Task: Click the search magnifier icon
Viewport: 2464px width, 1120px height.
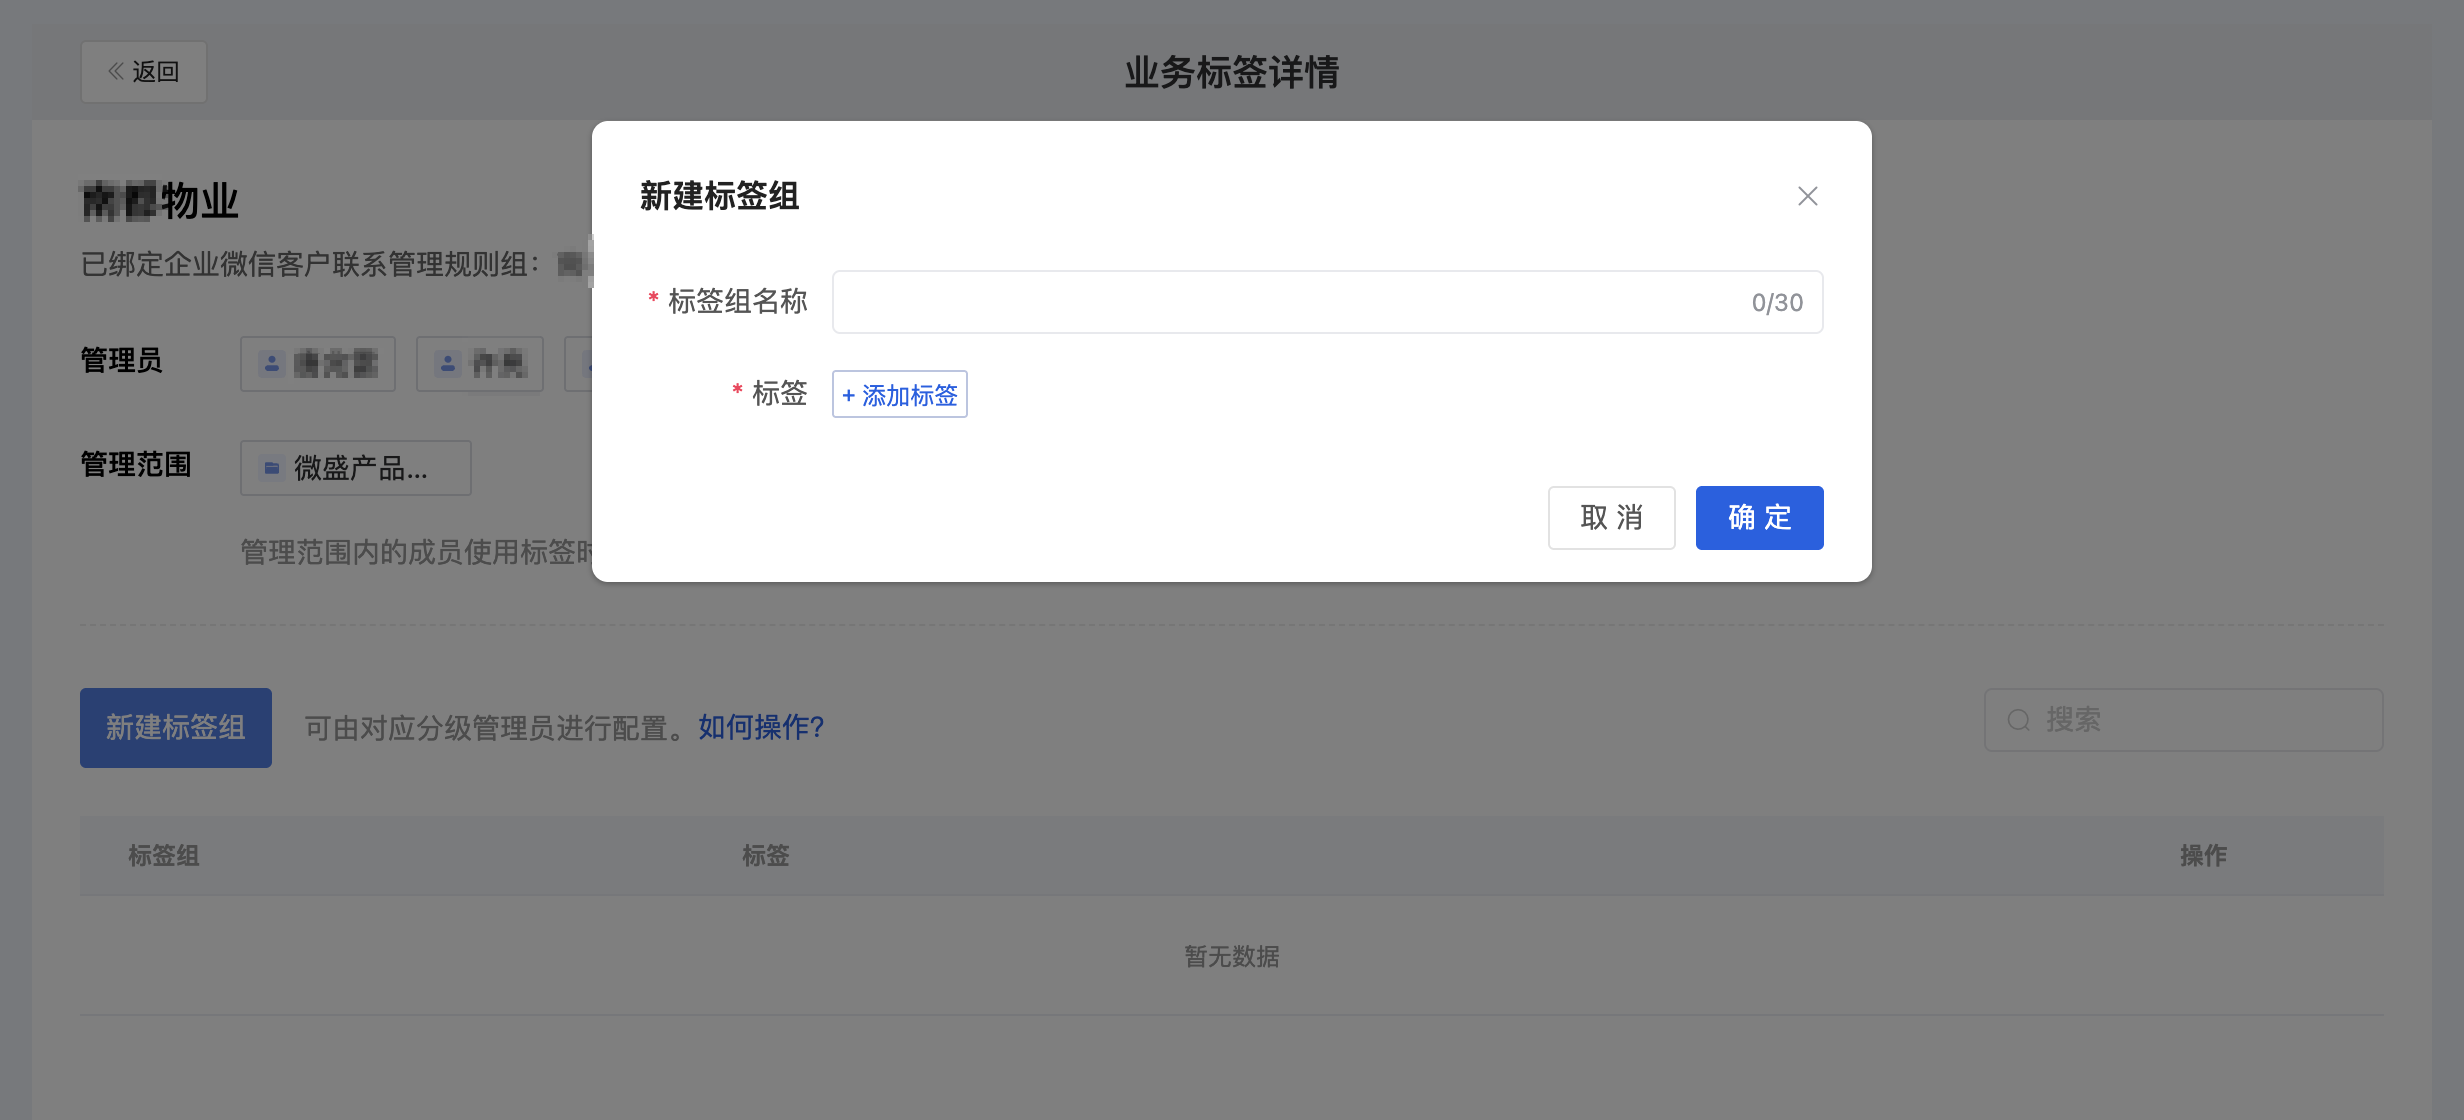Action: [2019, 720]
